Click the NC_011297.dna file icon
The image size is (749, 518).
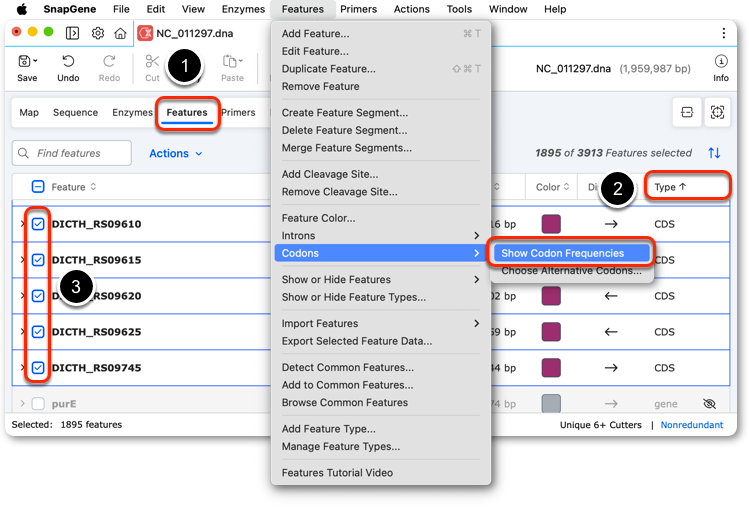coord(145,33)
